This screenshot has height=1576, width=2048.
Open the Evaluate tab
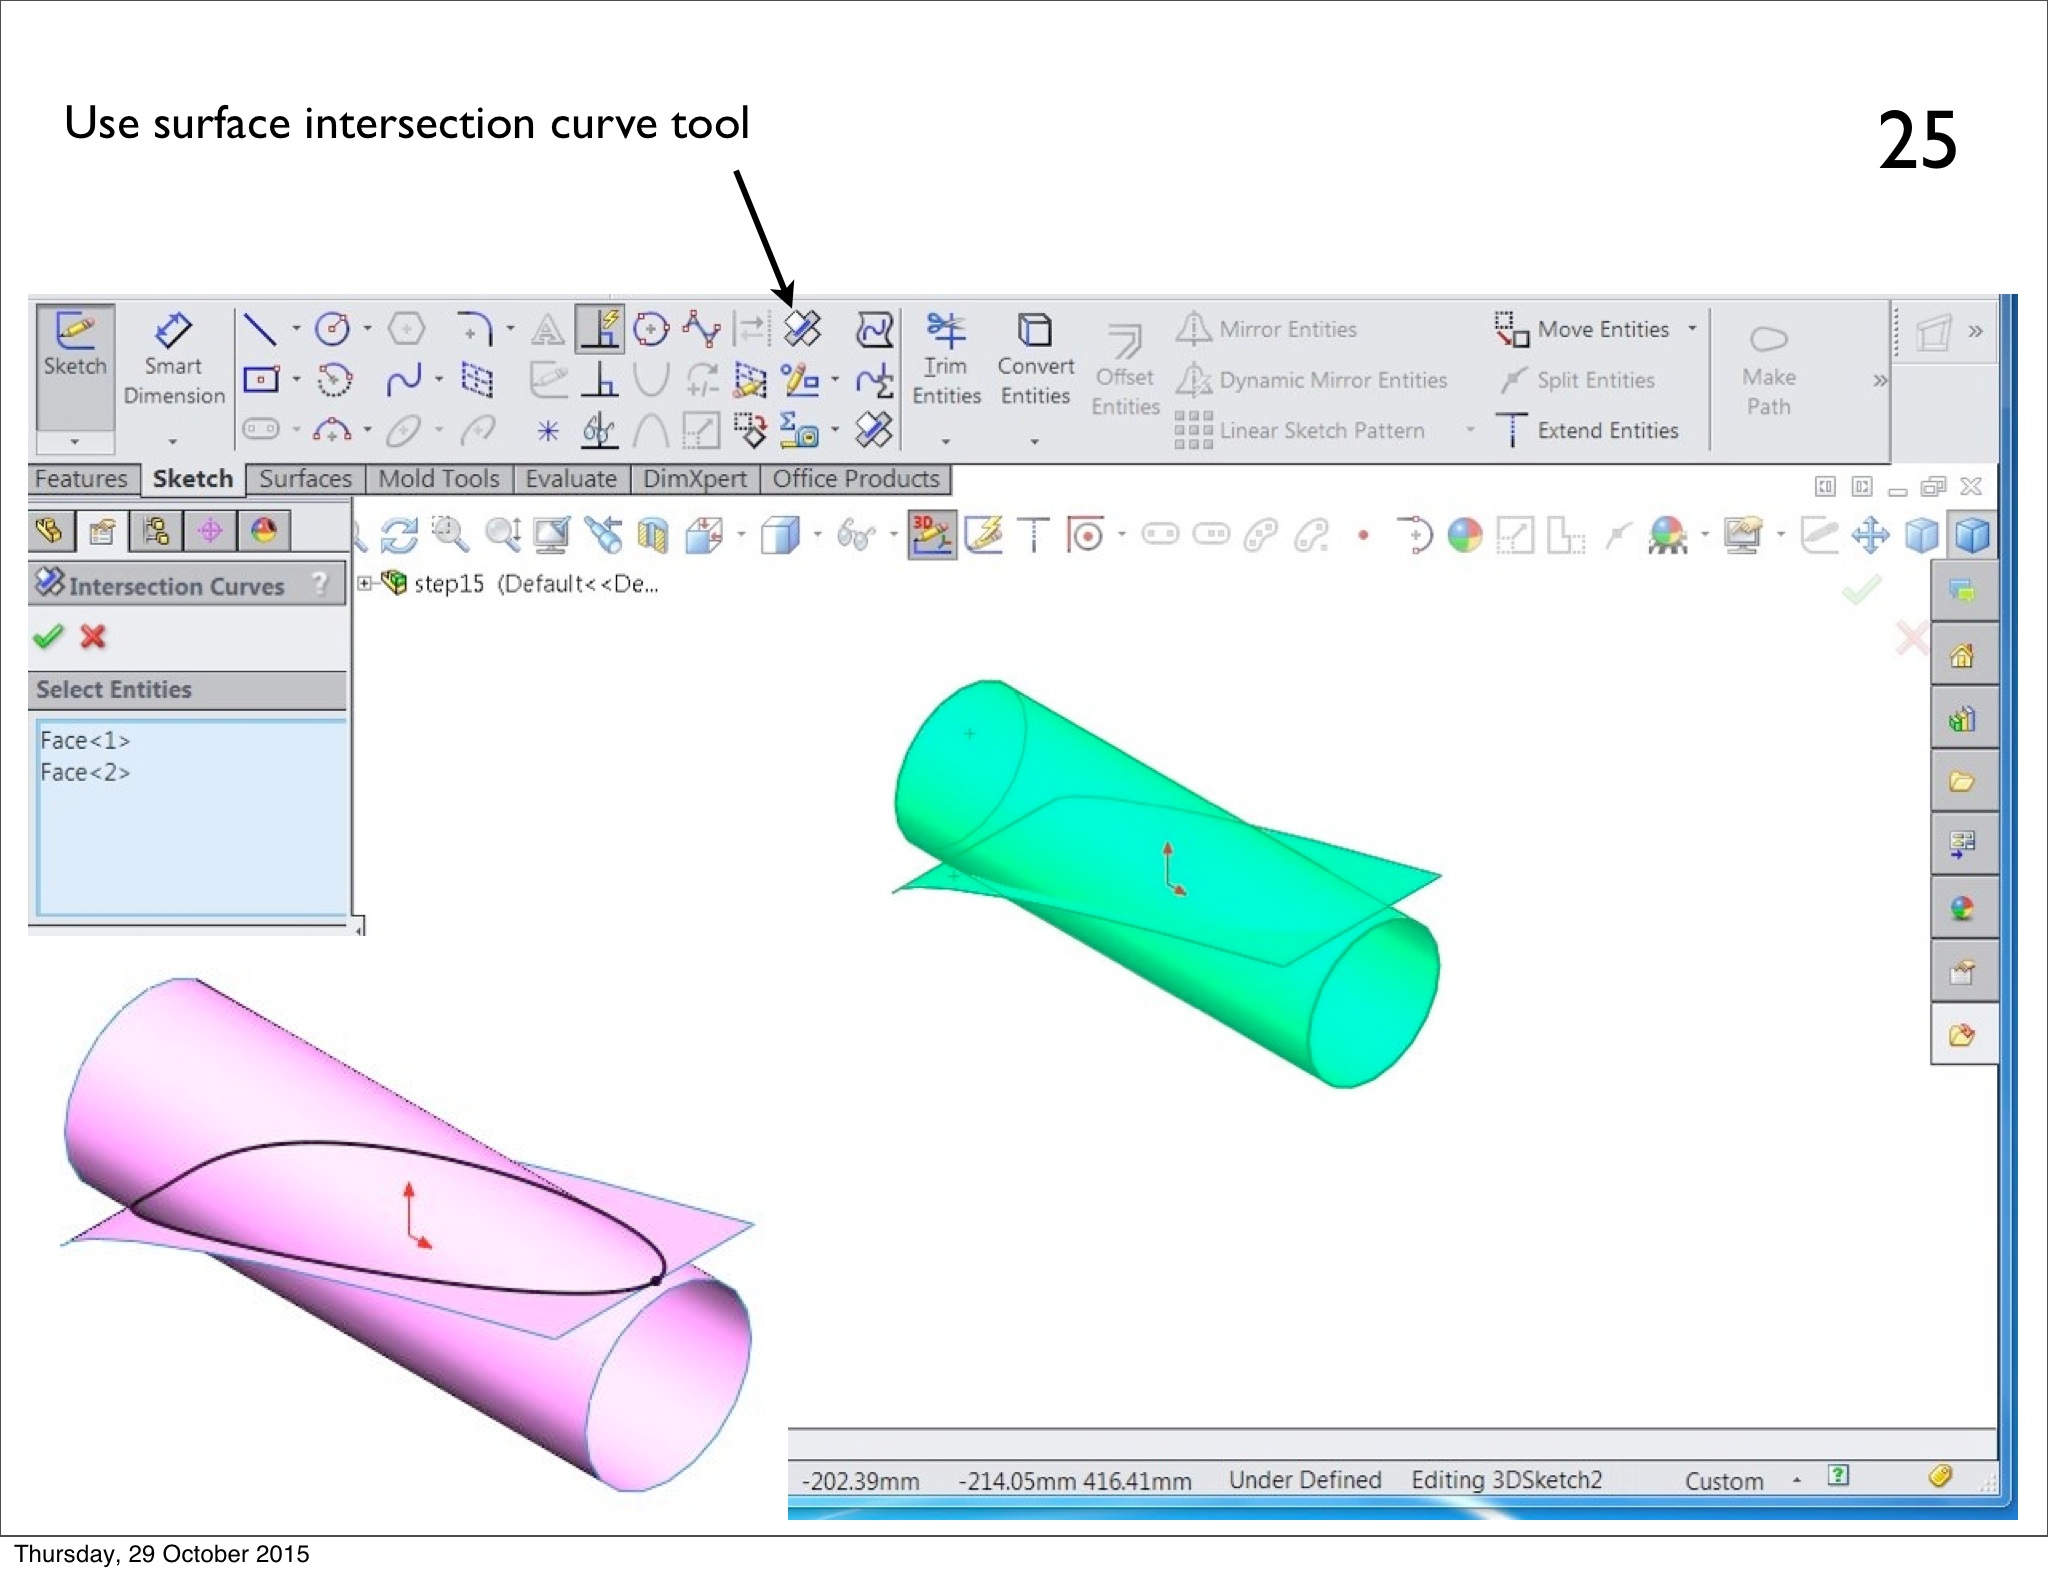(x=570, y=479)
